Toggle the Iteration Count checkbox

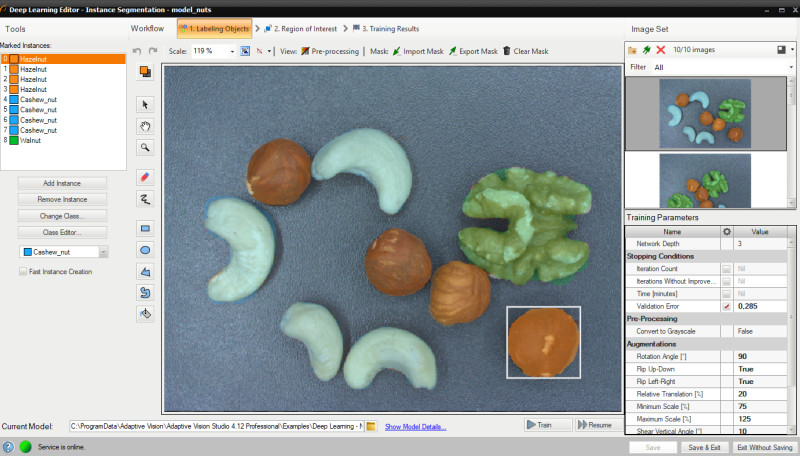pos(727,269)
